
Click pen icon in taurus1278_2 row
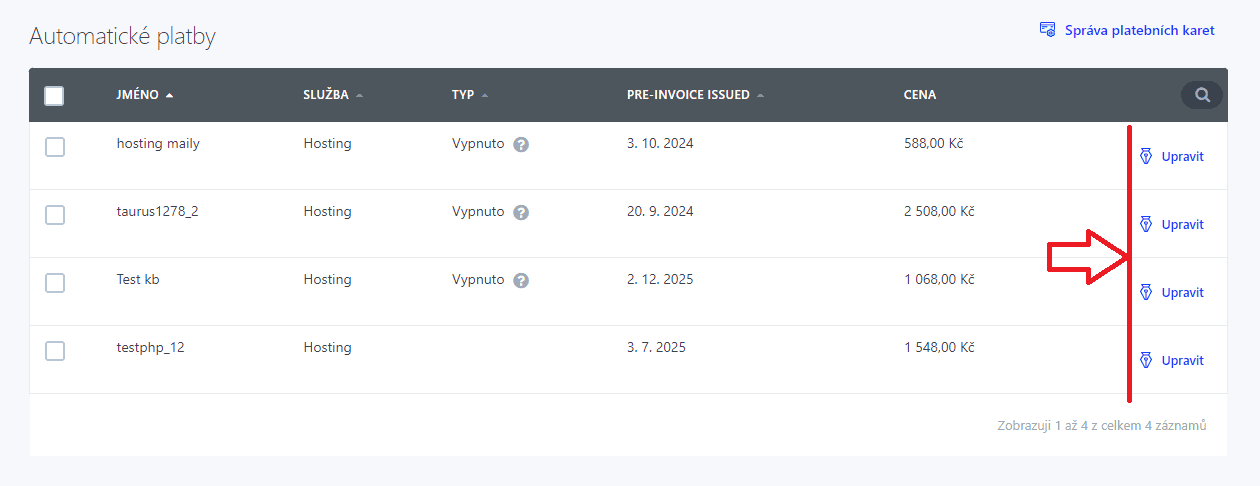[1146, 224]
